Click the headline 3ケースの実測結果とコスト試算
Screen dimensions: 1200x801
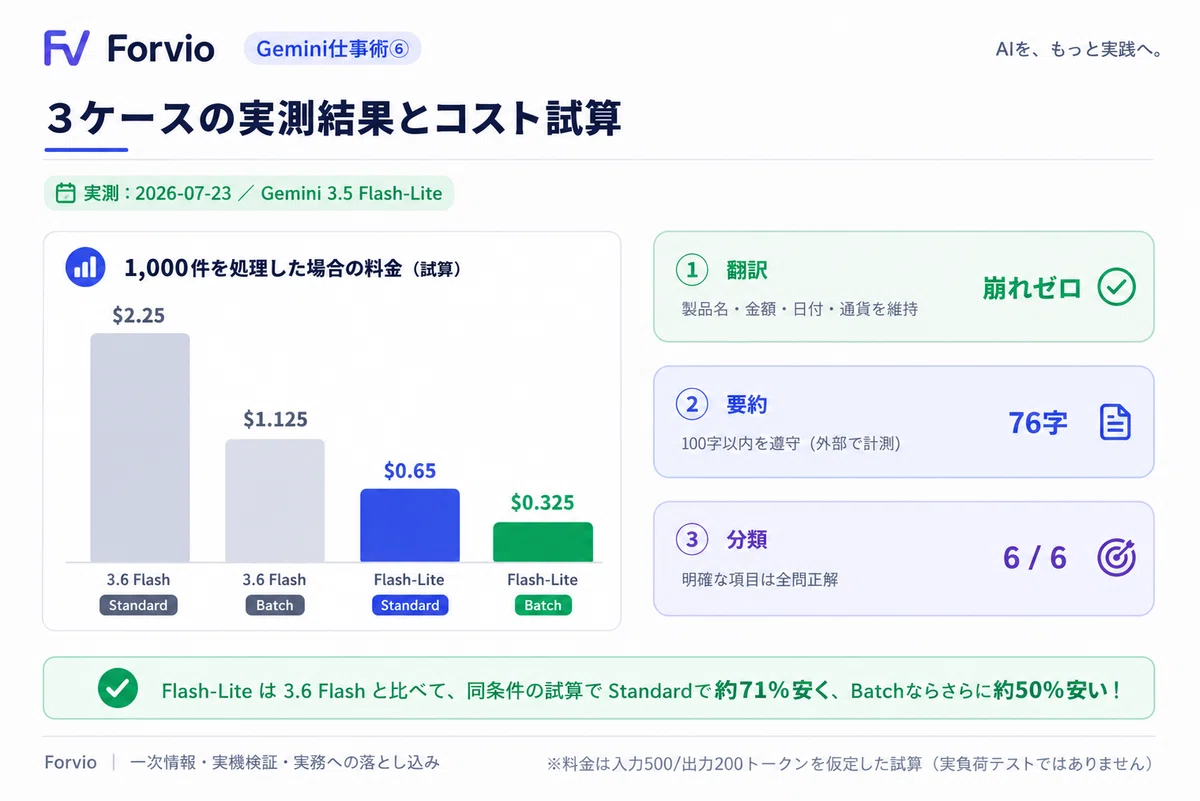coord(334,118)
